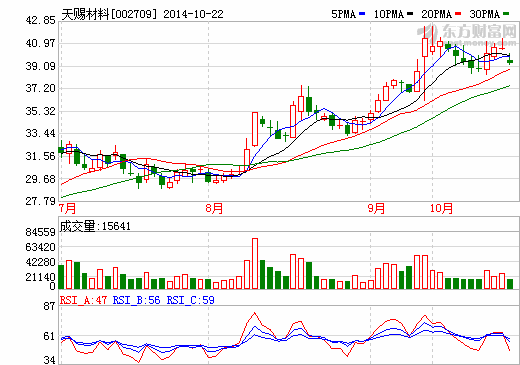Select the 5PMA legend label
The image size is (520, 365).
[x=343, y=14]
